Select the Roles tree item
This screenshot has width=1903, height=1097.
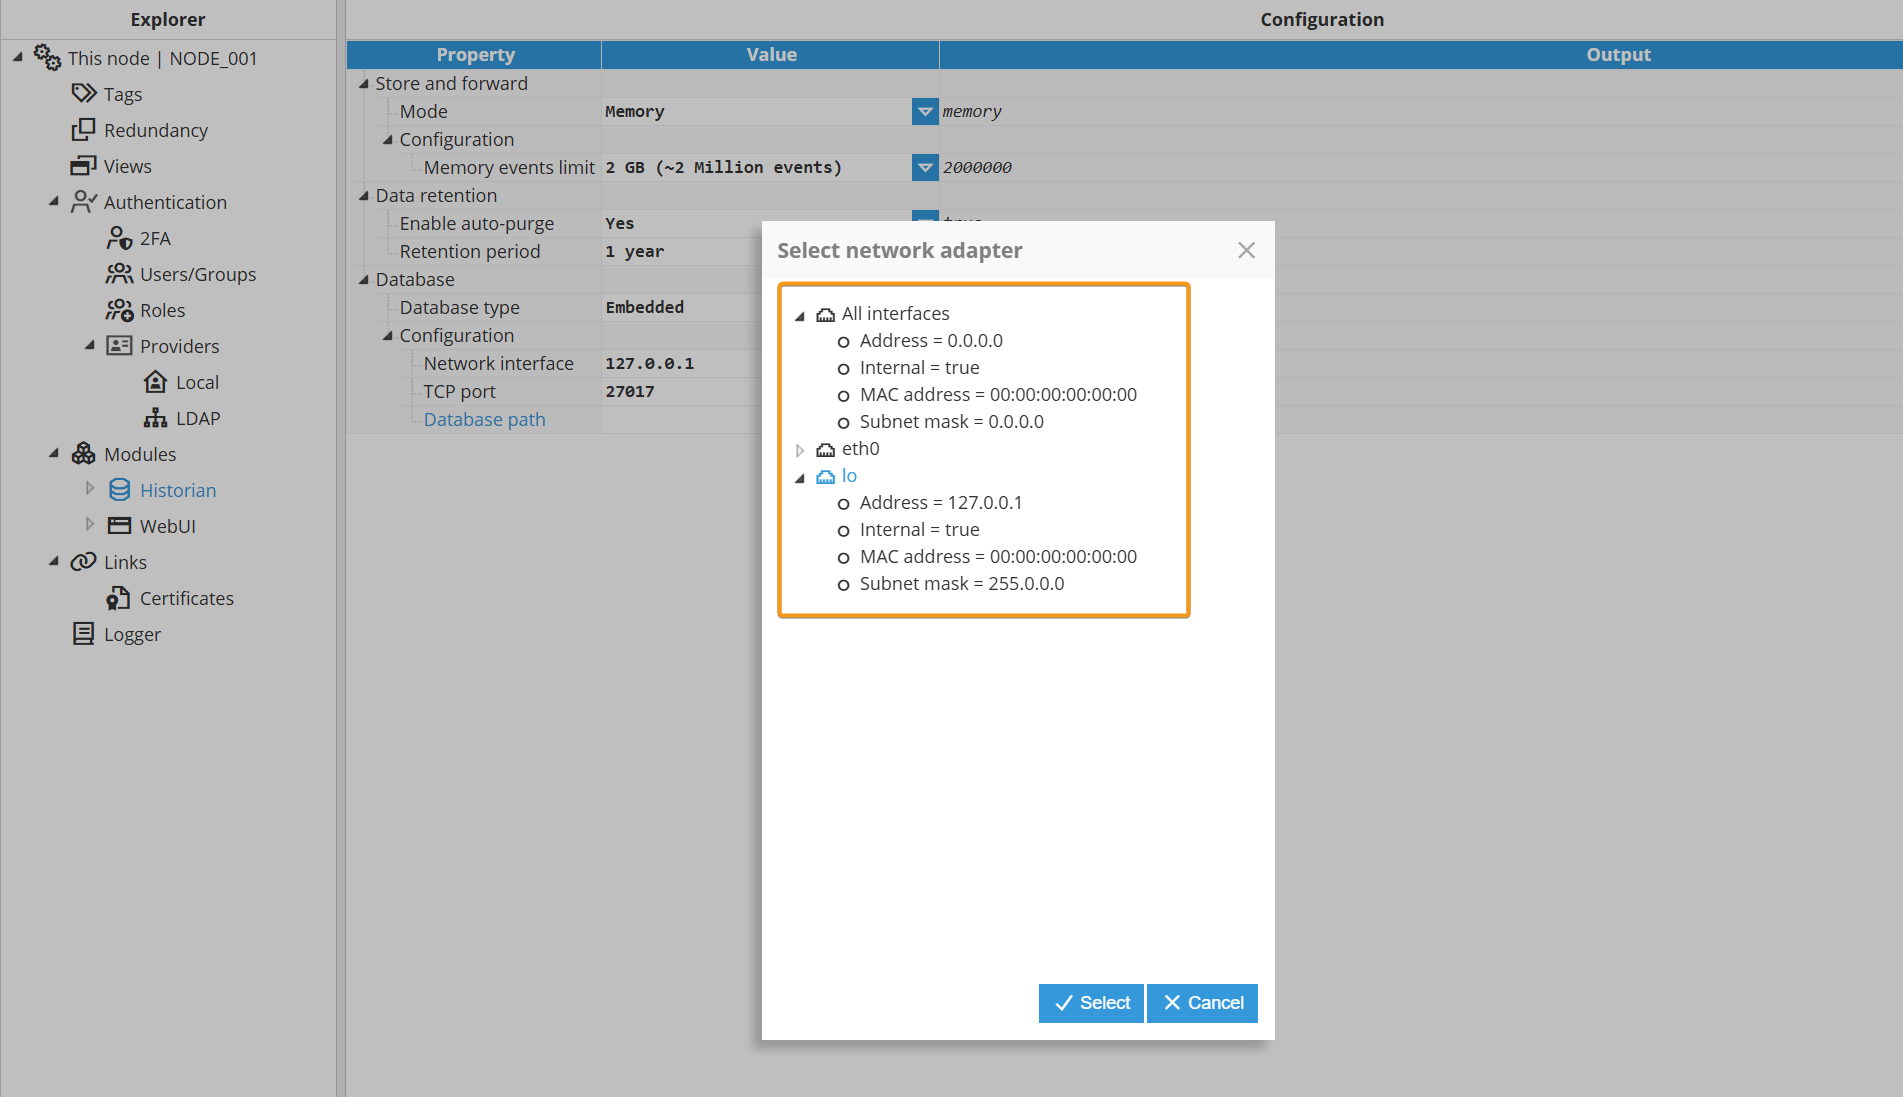pyautogui.click(x=162, y=310)
